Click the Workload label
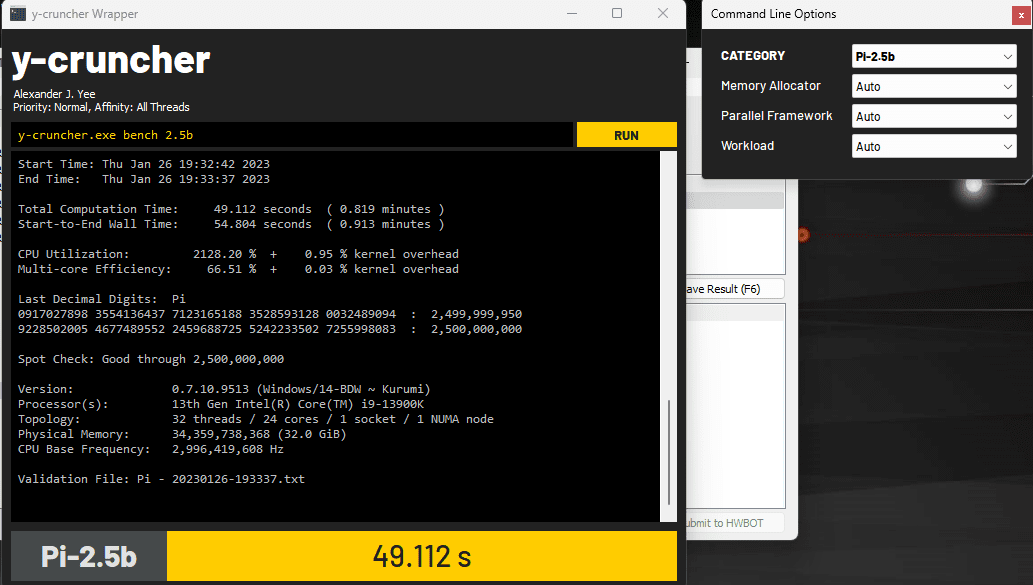This screenshot has height=585, width=1033. 748,146
